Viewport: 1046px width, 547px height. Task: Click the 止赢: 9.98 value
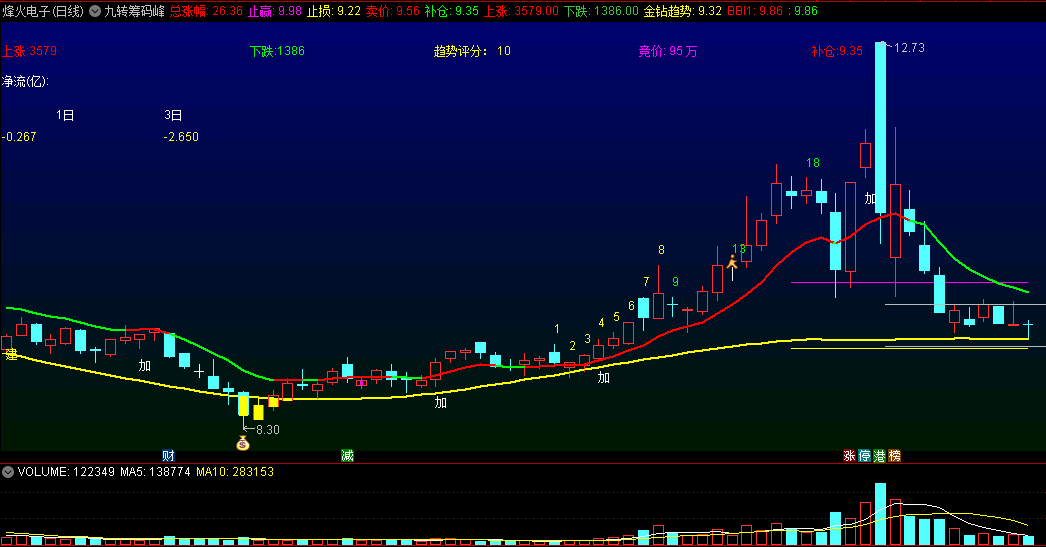[275, 11]
